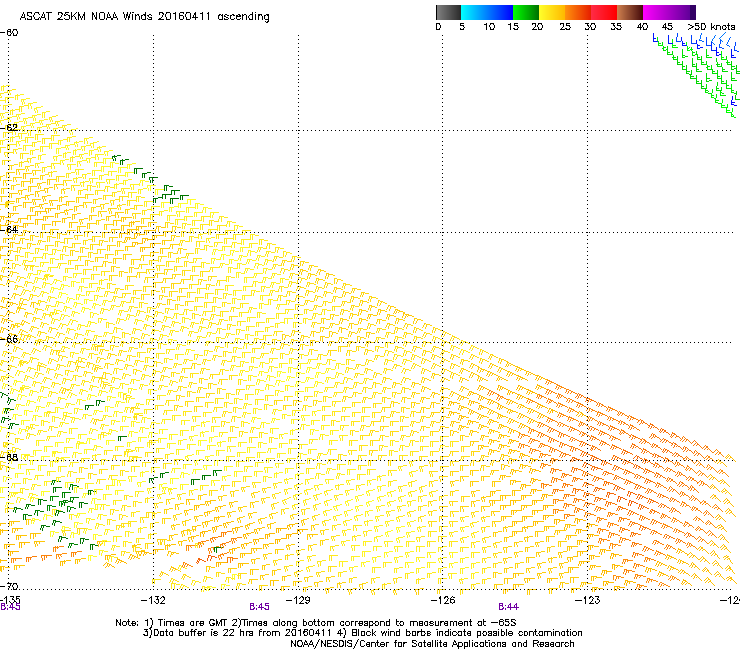Click the green 15-20 knots color band

click(526, 12)
